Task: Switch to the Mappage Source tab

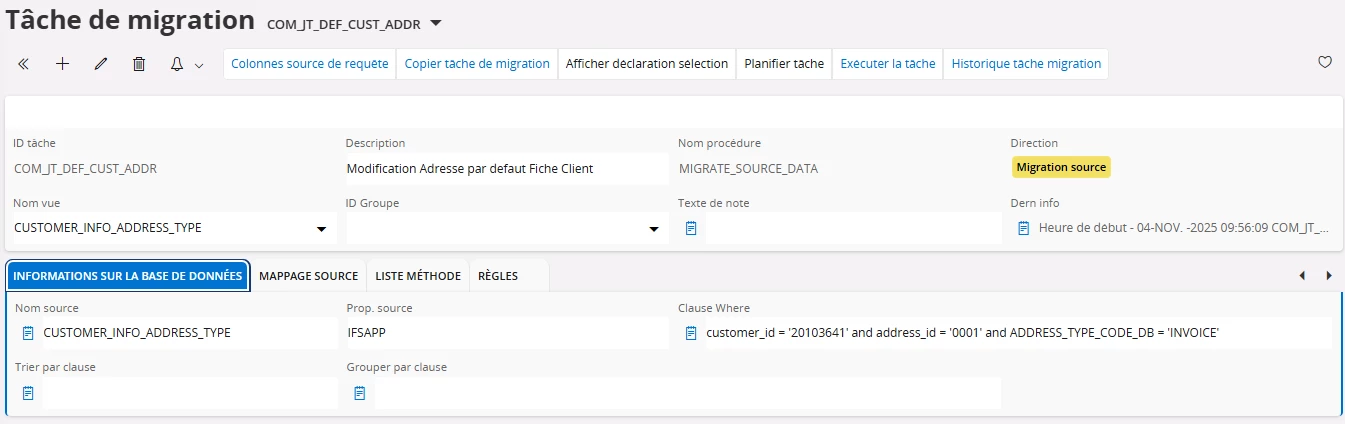Action: 308,276
